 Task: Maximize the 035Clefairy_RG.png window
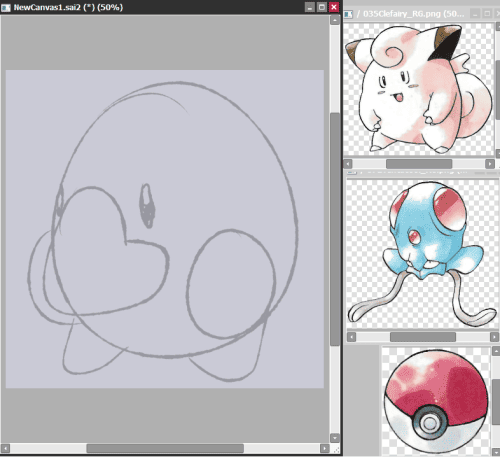click(x=487, y=14)
